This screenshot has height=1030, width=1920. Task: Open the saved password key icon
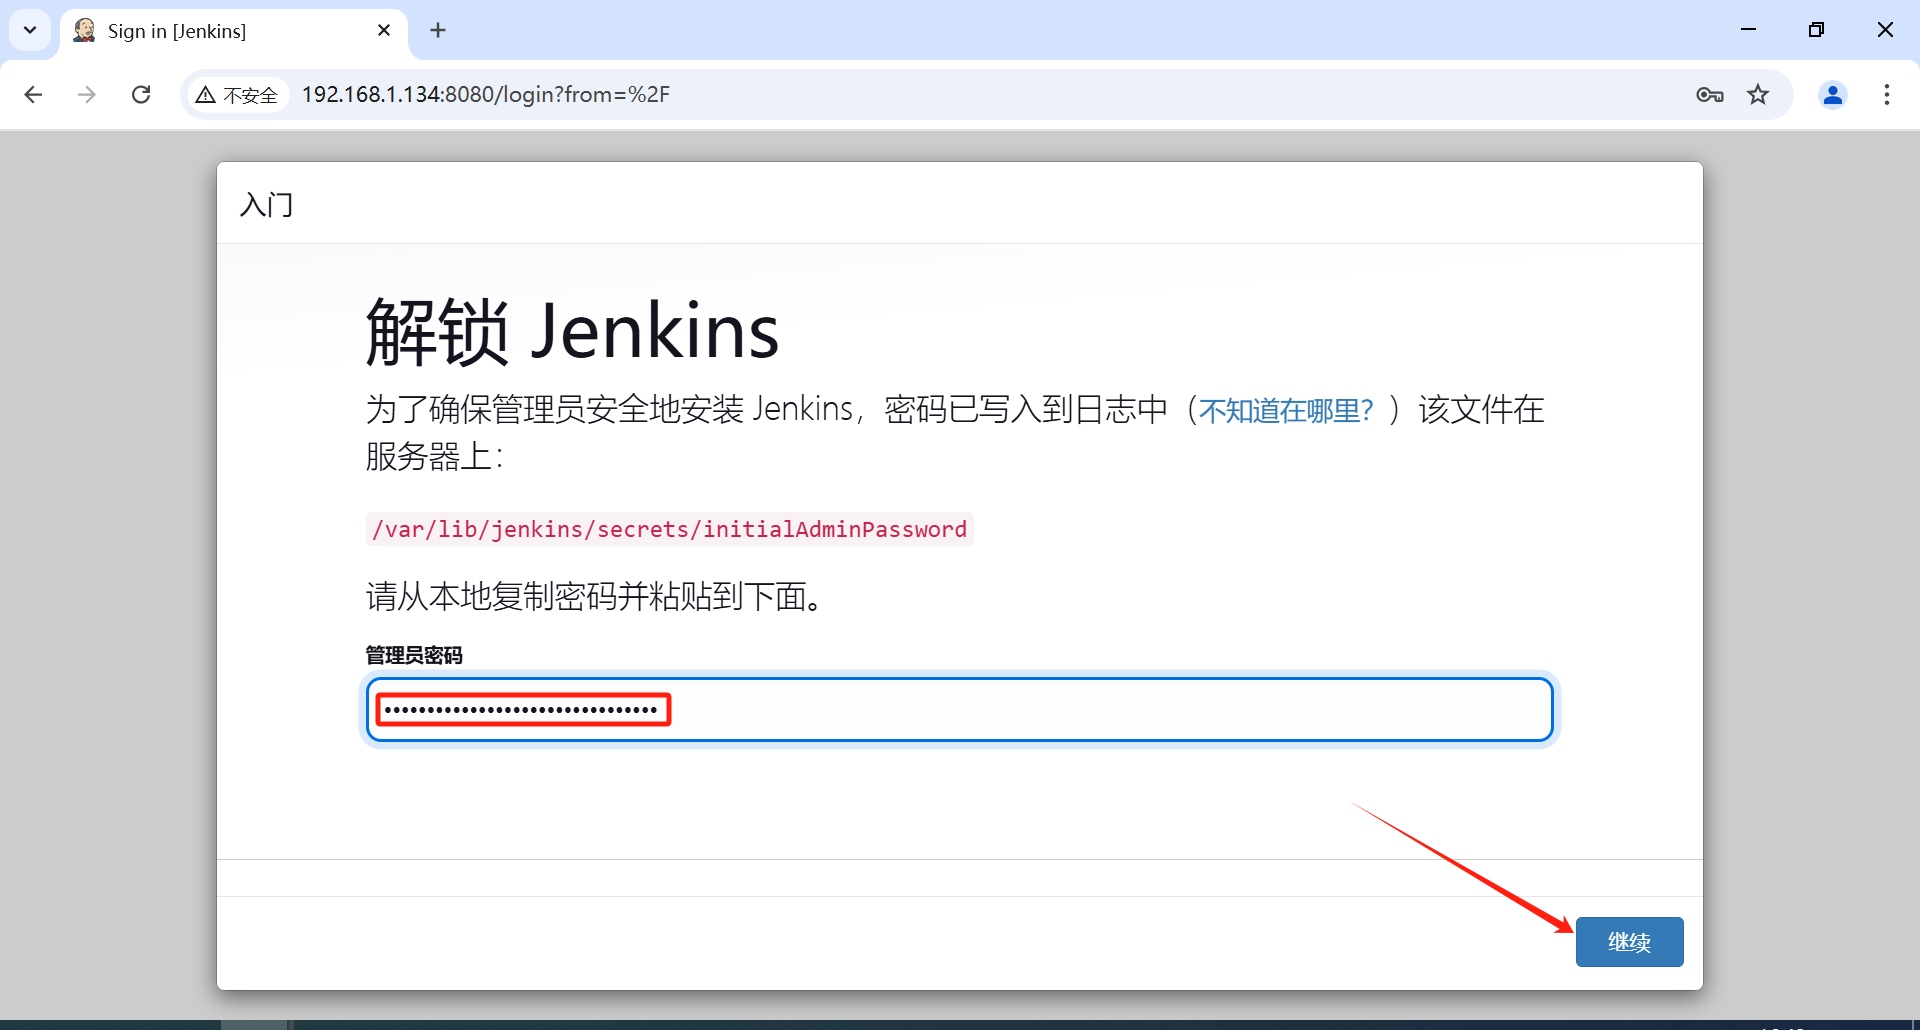1710,94
